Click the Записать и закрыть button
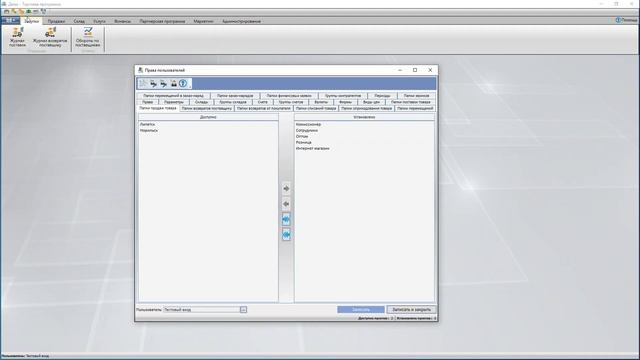Image resolution: width=640 pixels, height=360 pixels. [411, 310]
